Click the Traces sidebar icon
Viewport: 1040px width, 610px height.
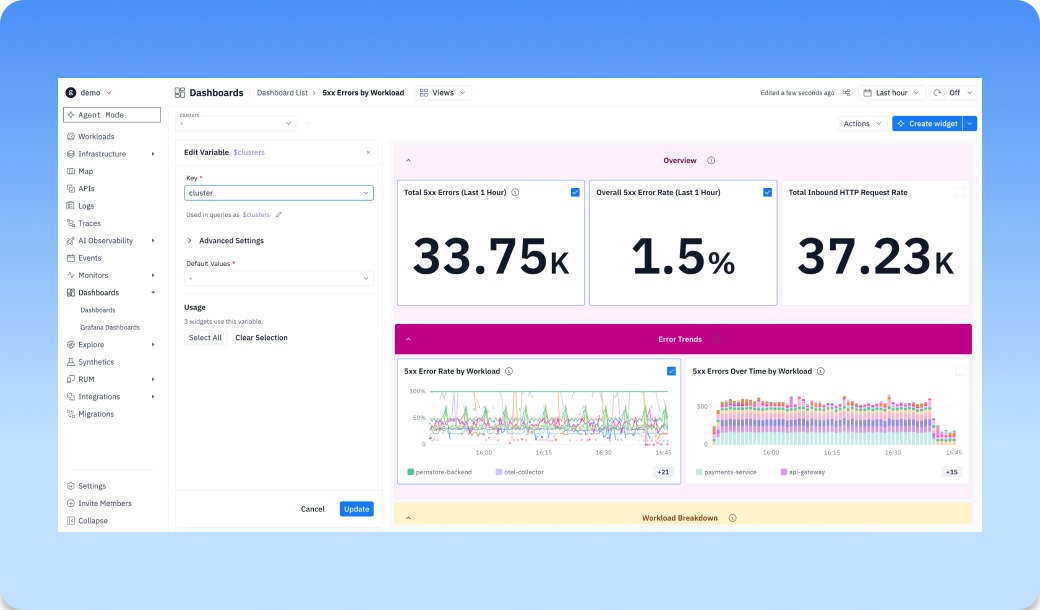pos(71,223)
